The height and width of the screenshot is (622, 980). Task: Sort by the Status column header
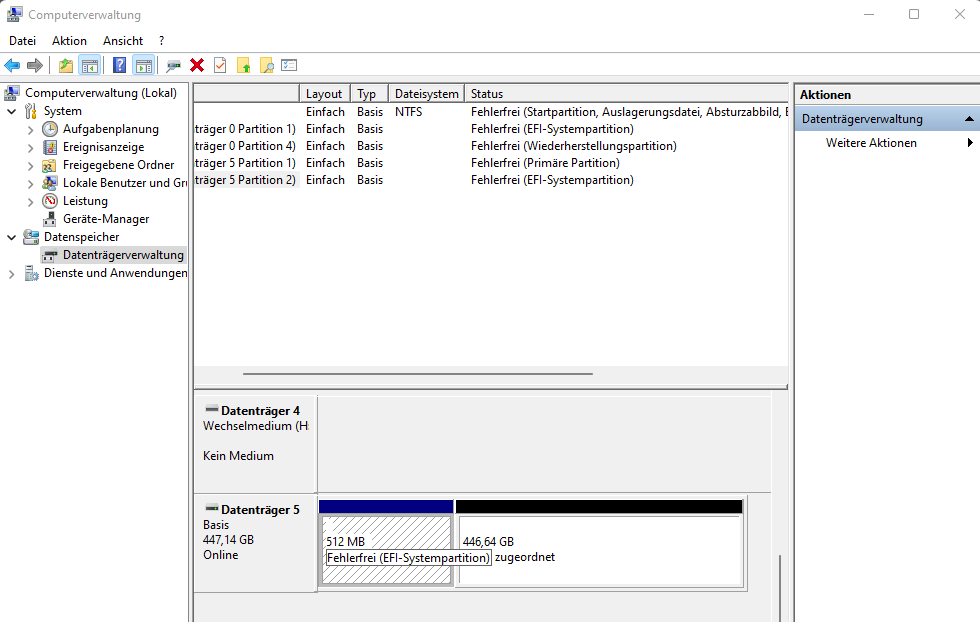pyautogui.click(x=626, y=94)
